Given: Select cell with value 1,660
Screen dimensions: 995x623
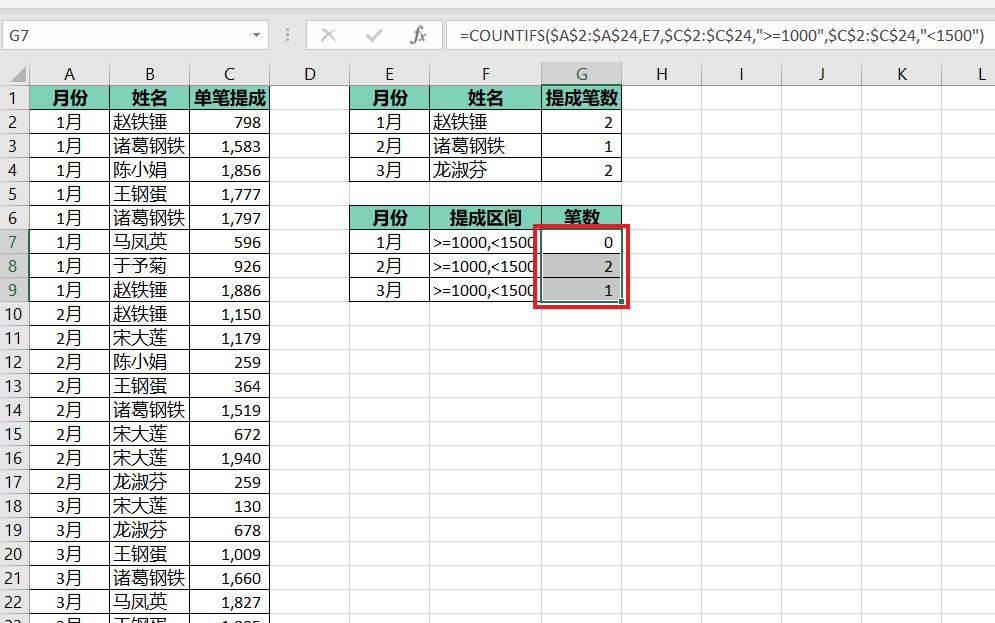Looking at the screenshot, I should tap(230, 578).
